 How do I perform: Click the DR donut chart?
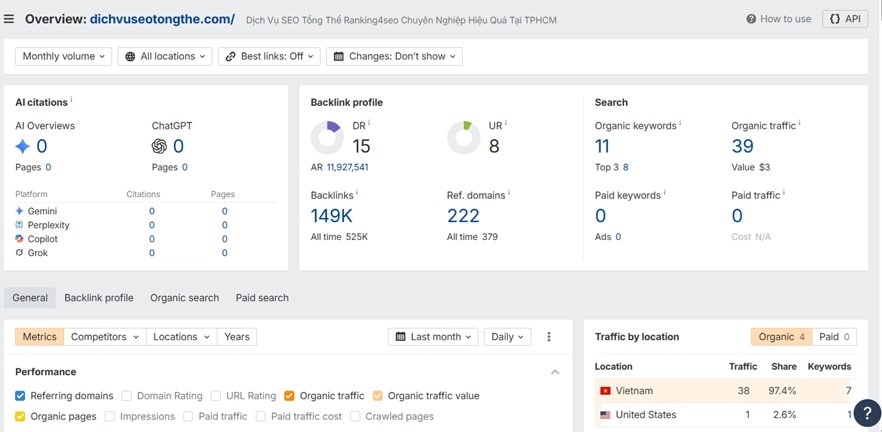coord(327,138)
